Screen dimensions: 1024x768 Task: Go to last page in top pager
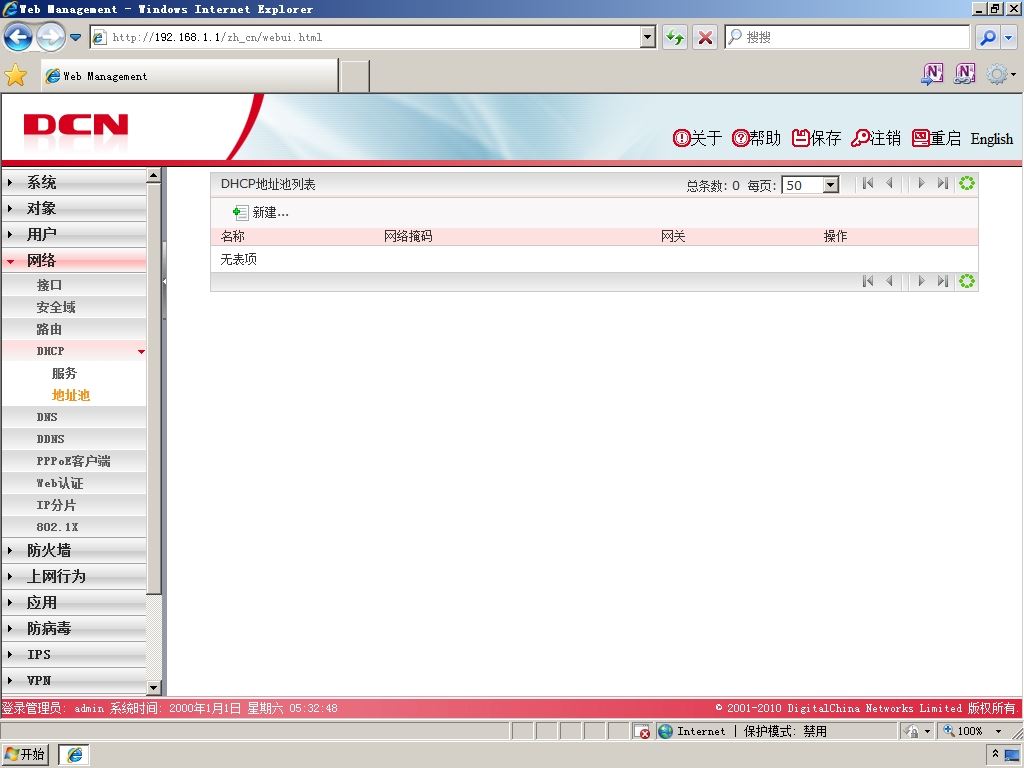942,184
